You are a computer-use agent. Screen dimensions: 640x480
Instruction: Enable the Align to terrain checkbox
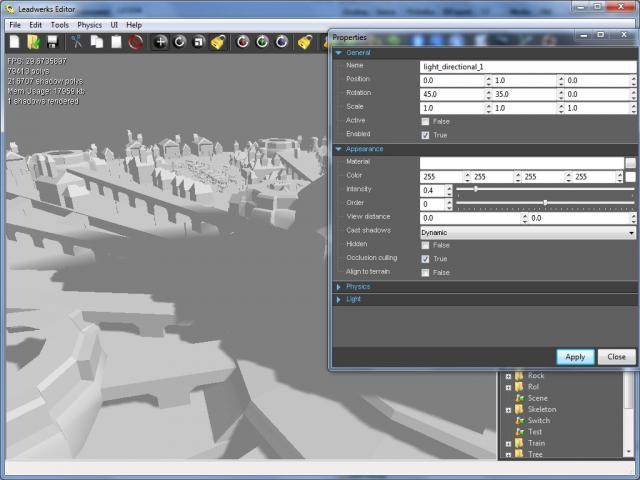coord(426,272)
